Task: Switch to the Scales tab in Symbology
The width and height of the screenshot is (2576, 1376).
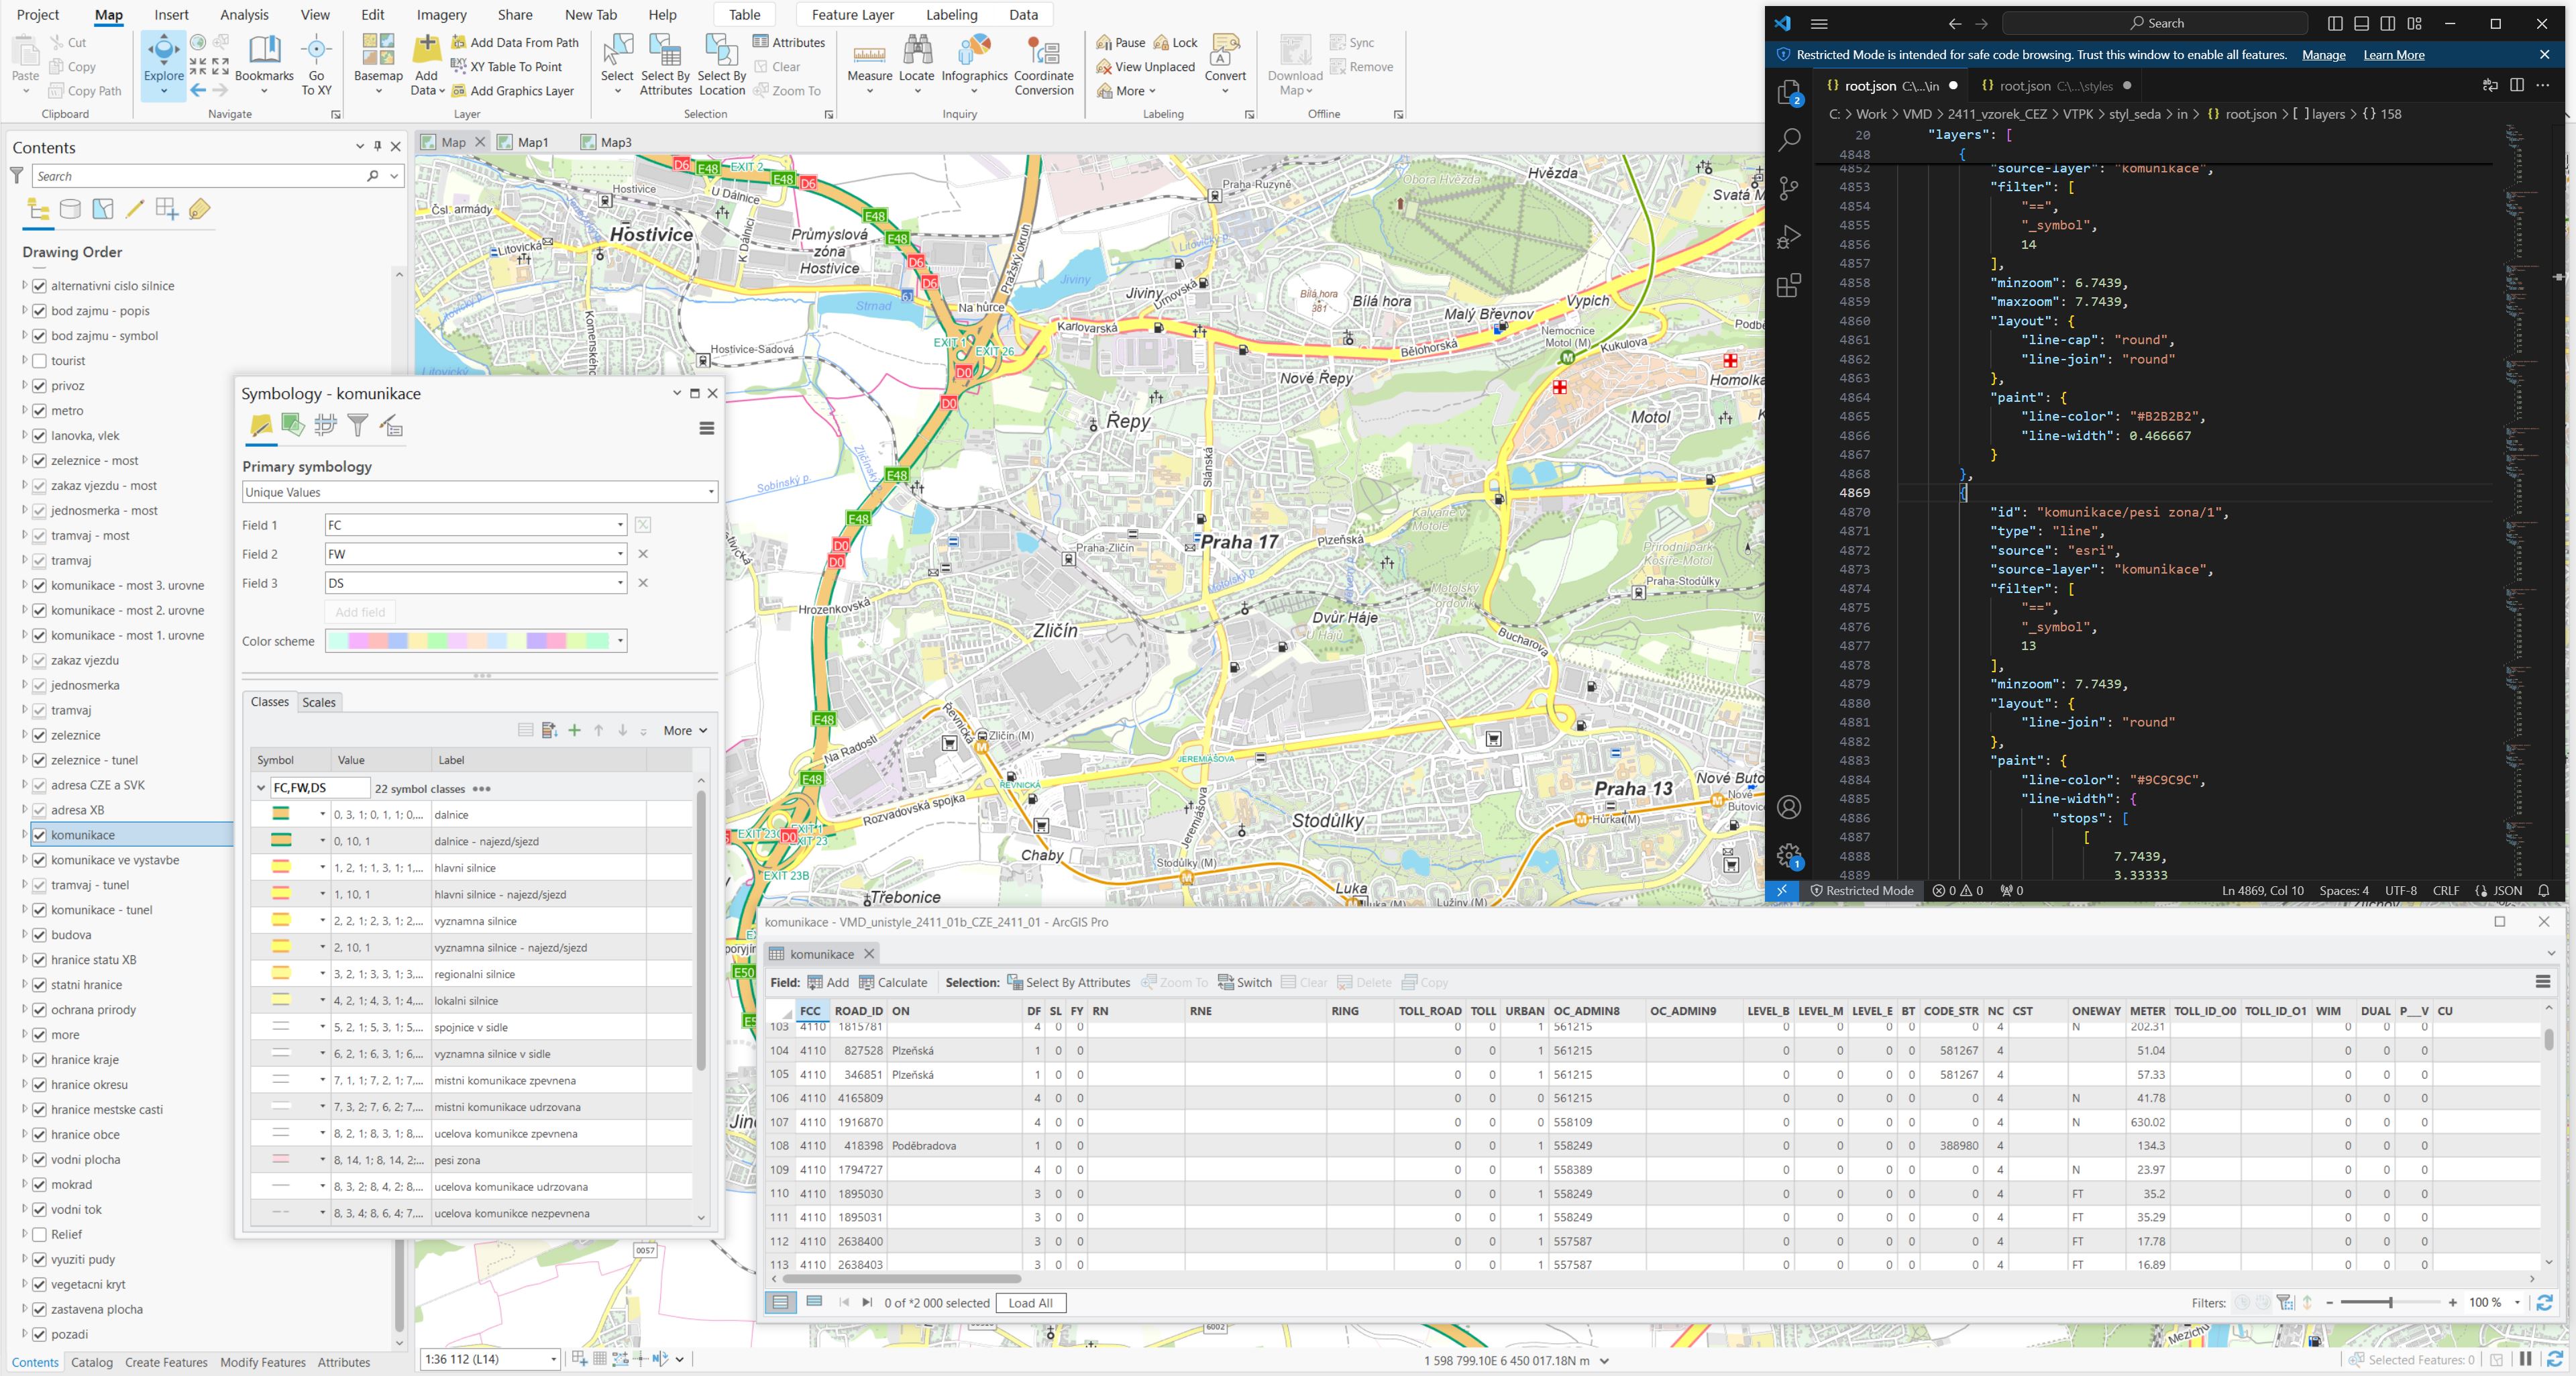Action: tap(319, 702)
